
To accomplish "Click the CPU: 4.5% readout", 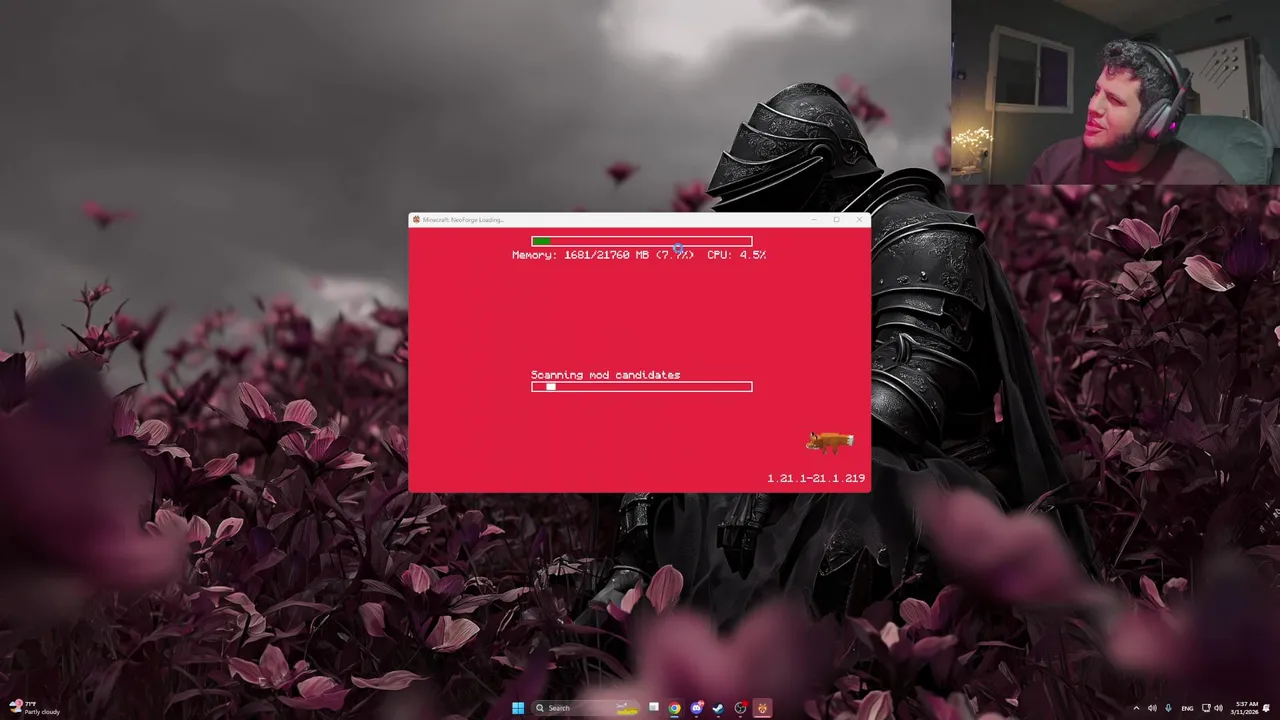I will [x=736, y=255].
